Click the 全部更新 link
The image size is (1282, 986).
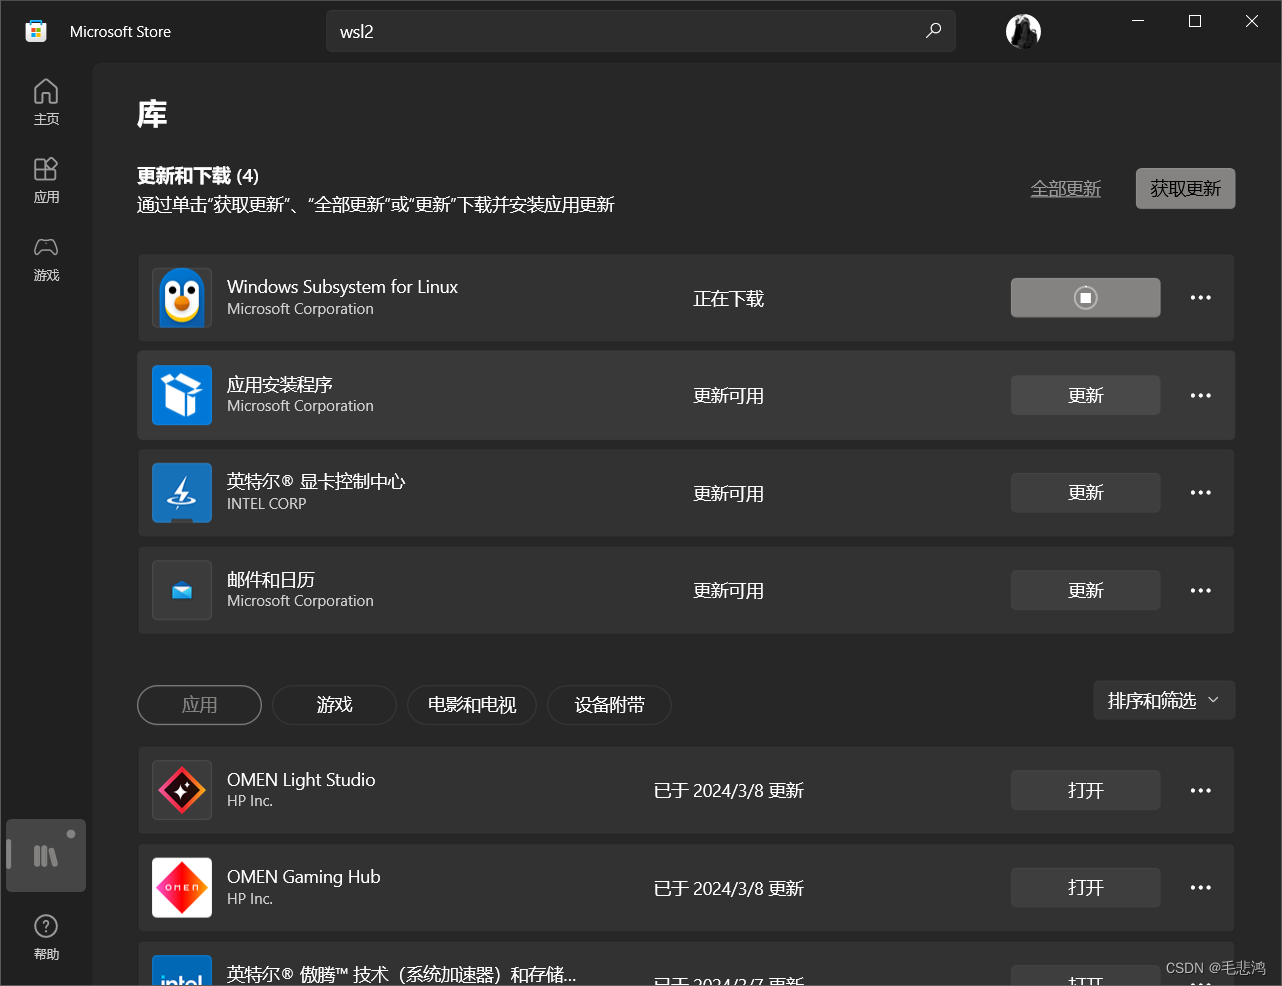pos(1065,188)
